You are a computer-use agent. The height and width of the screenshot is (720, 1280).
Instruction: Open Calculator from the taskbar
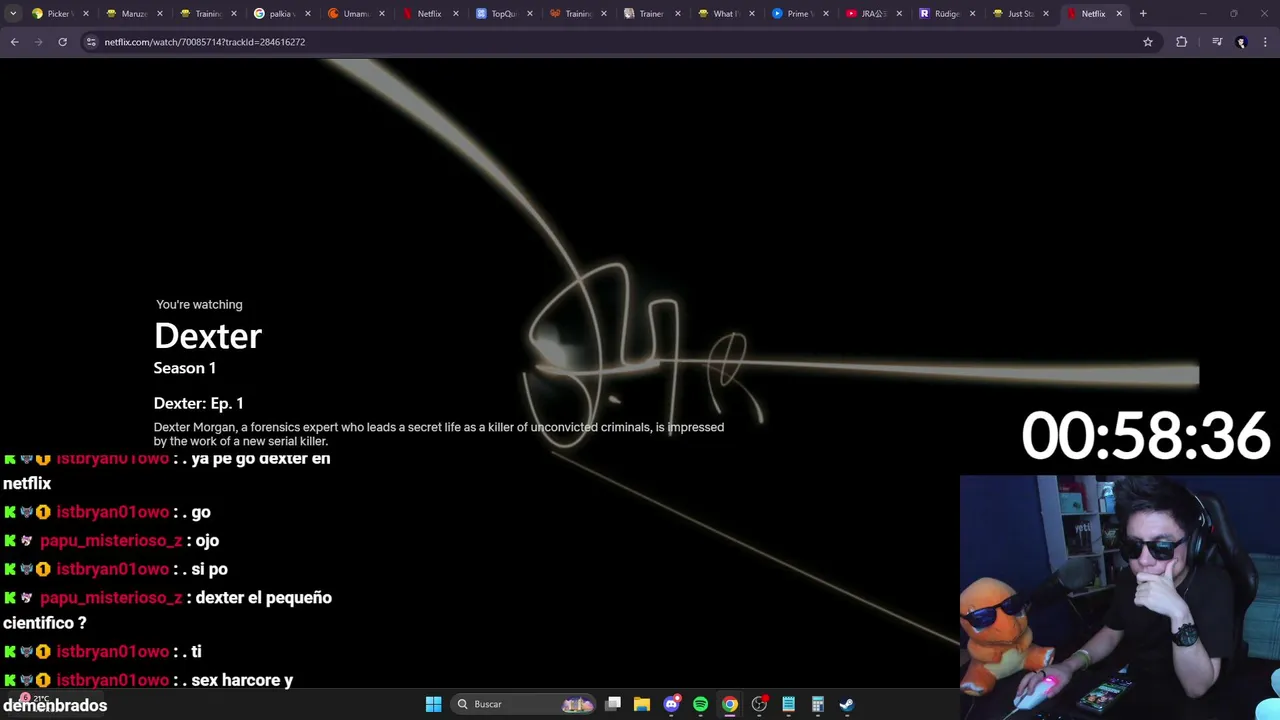coord(817,704)
